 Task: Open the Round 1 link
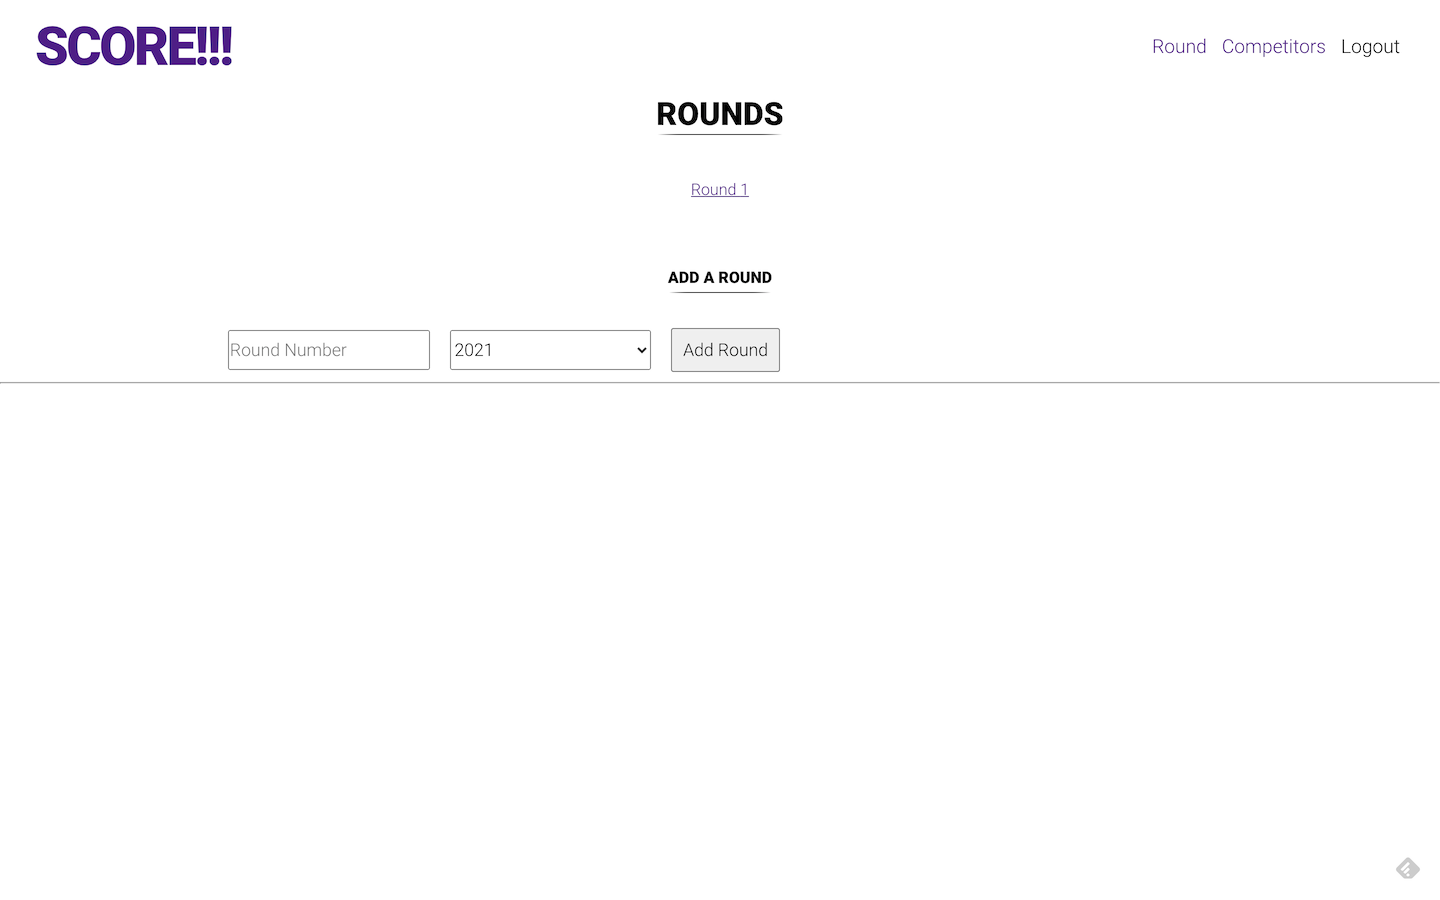720,189
